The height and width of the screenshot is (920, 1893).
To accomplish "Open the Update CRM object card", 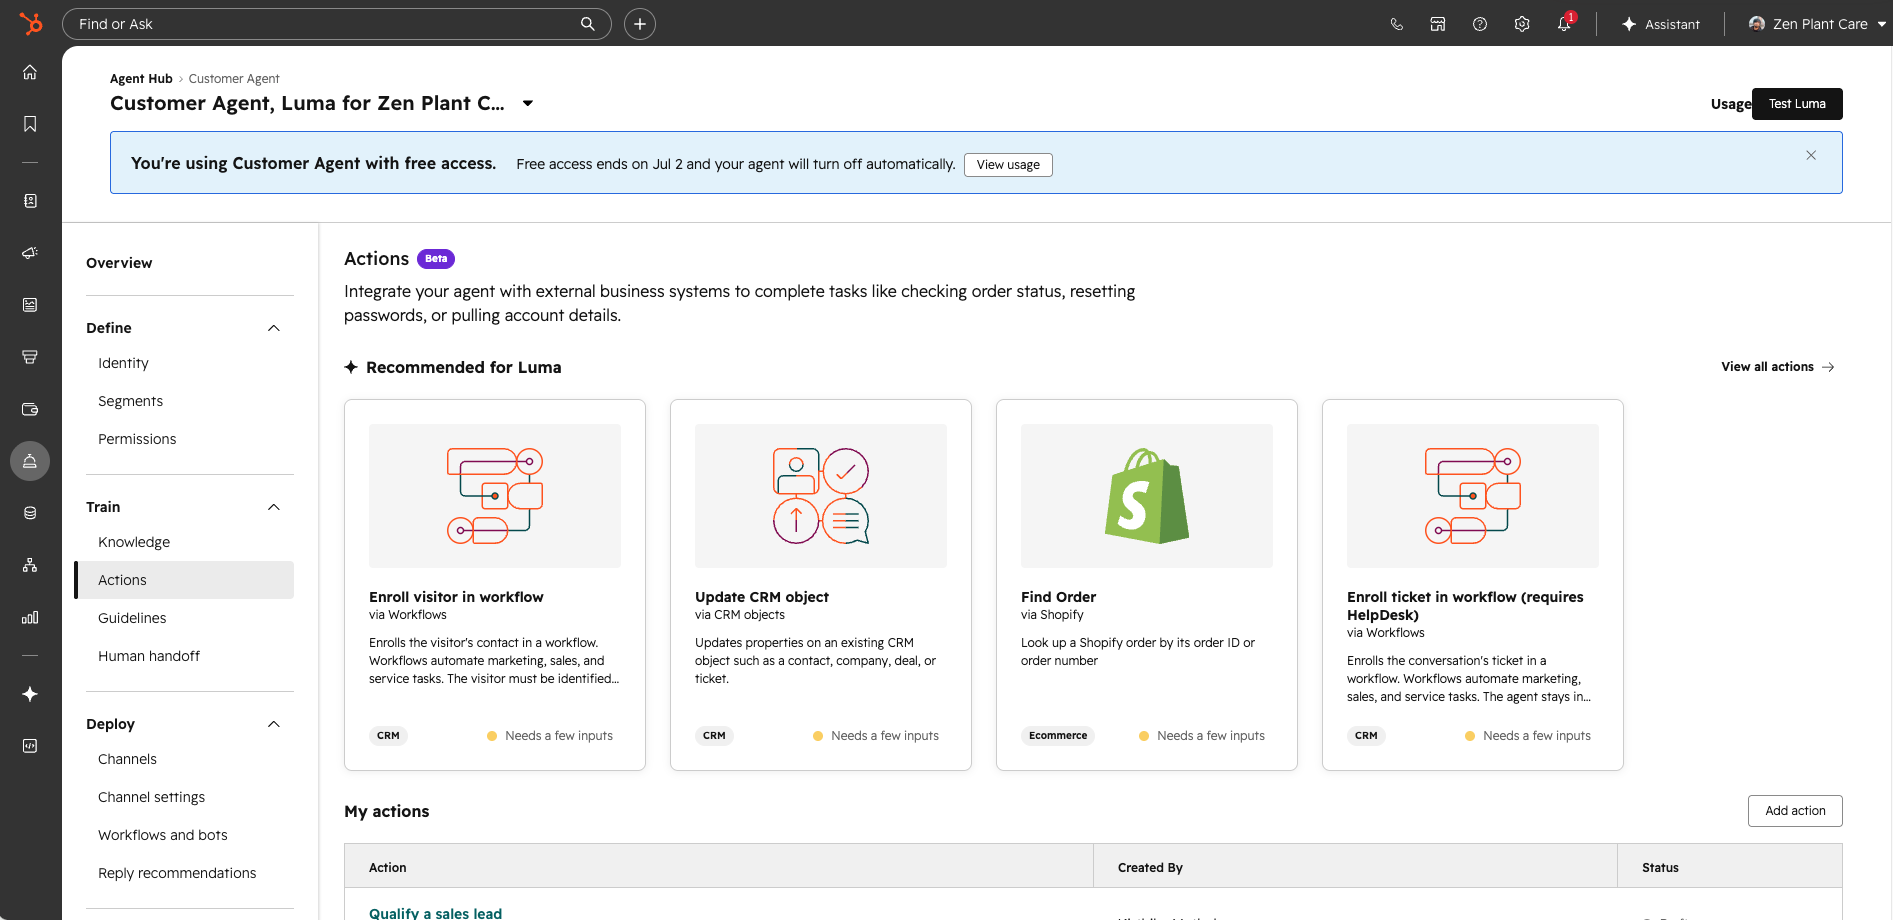I will (821, 585).
